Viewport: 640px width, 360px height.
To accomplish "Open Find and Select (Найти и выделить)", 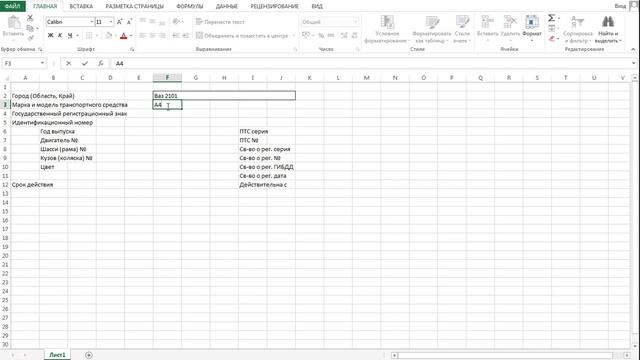I will (x=608, y=29).
